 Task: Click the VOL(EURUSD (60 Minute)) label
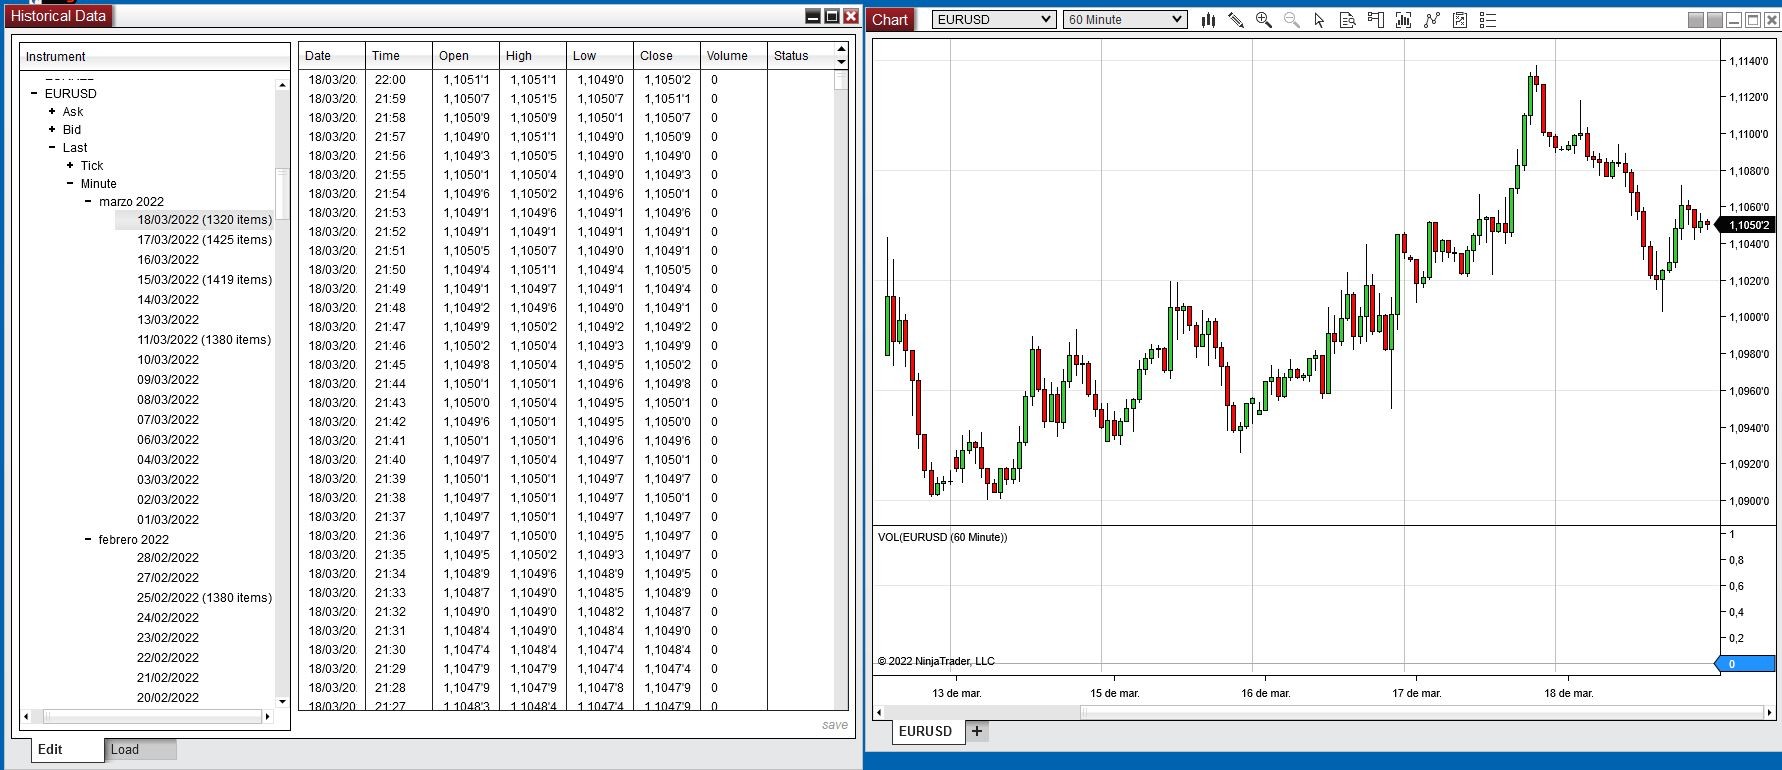tap(942, 537)
